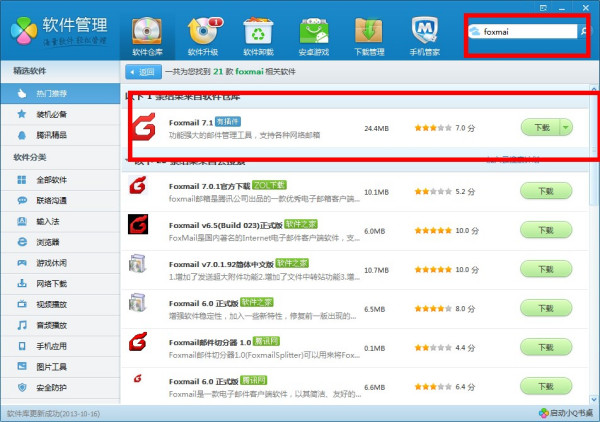Click icon of Foxmail 6.0 with 6.6MB size
This screenshot has height=422, width=600.
(138, 378)
